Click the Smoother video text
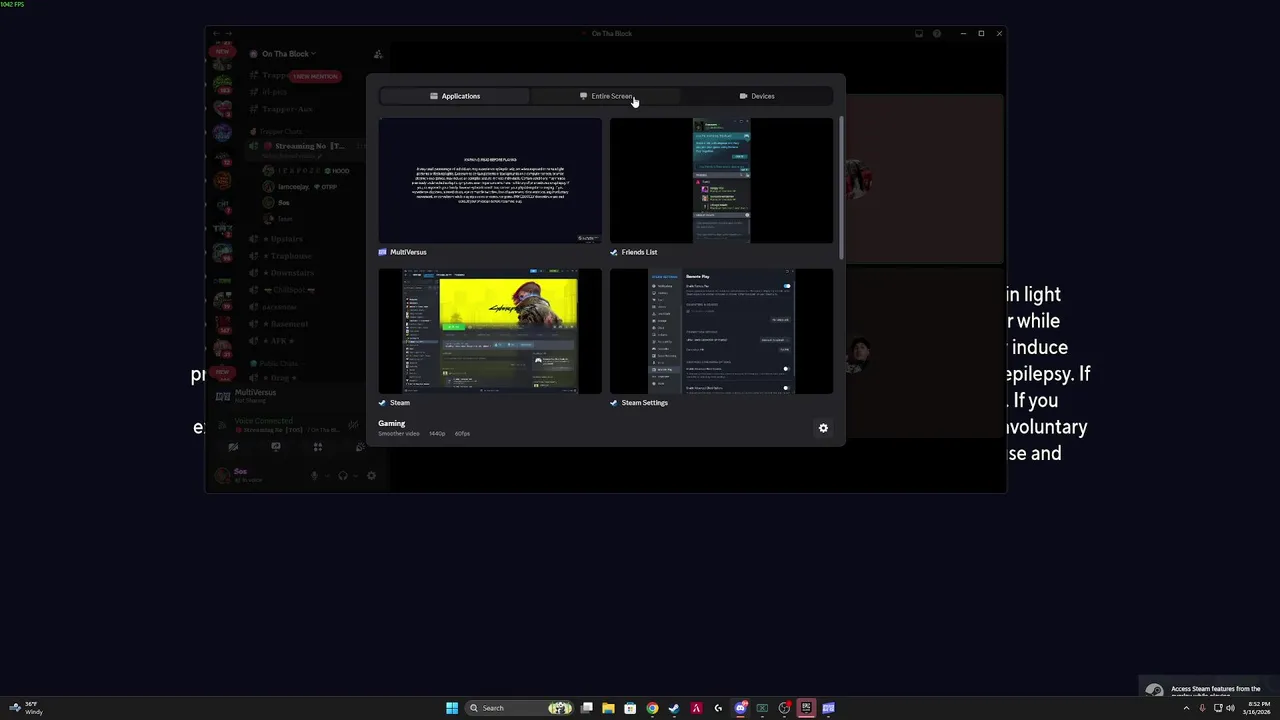The image size is (1280, 720). click(399, 434)
